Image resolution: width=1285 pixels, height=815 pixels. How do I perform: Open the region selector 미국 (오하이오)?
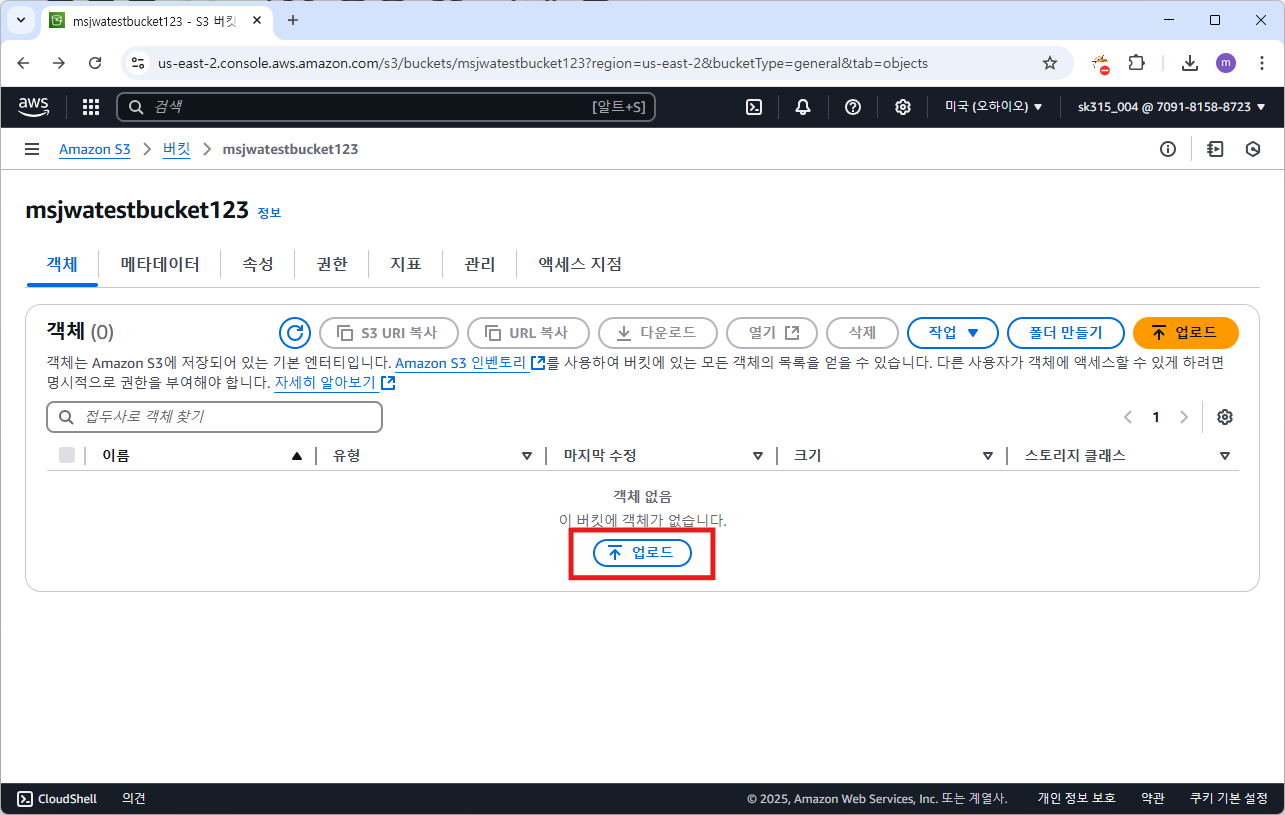[x=994, y=107]
